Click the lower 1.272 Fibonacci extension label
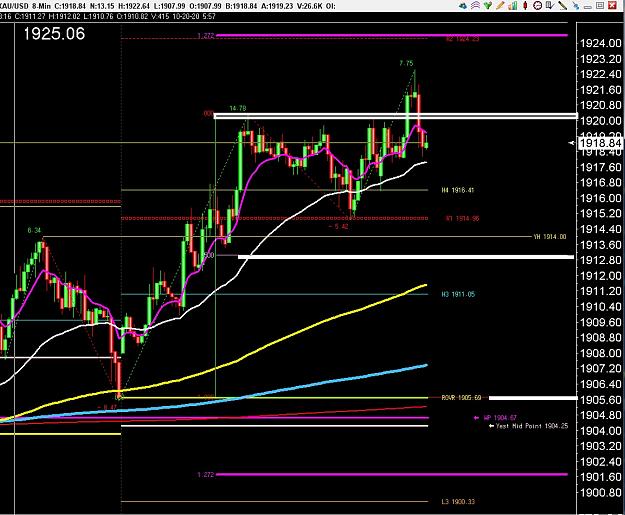Viewport: 625px width, 515px height. 206,475
